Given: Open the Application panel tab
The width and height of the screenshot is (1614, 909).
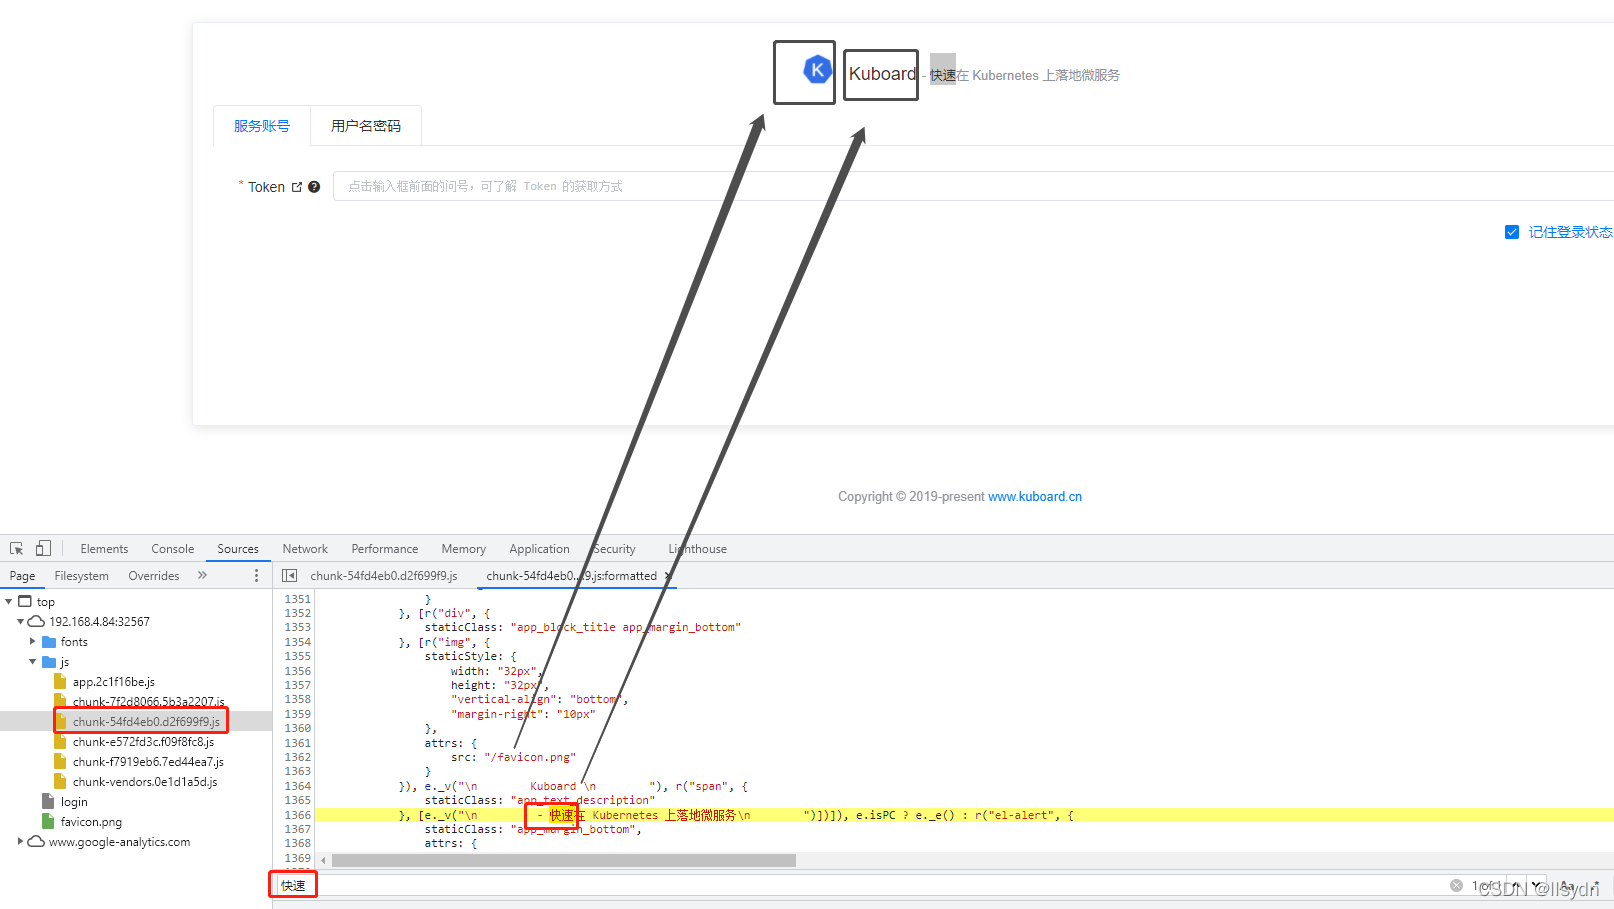Looking at the screenshot, I should (x=539, y=549).
